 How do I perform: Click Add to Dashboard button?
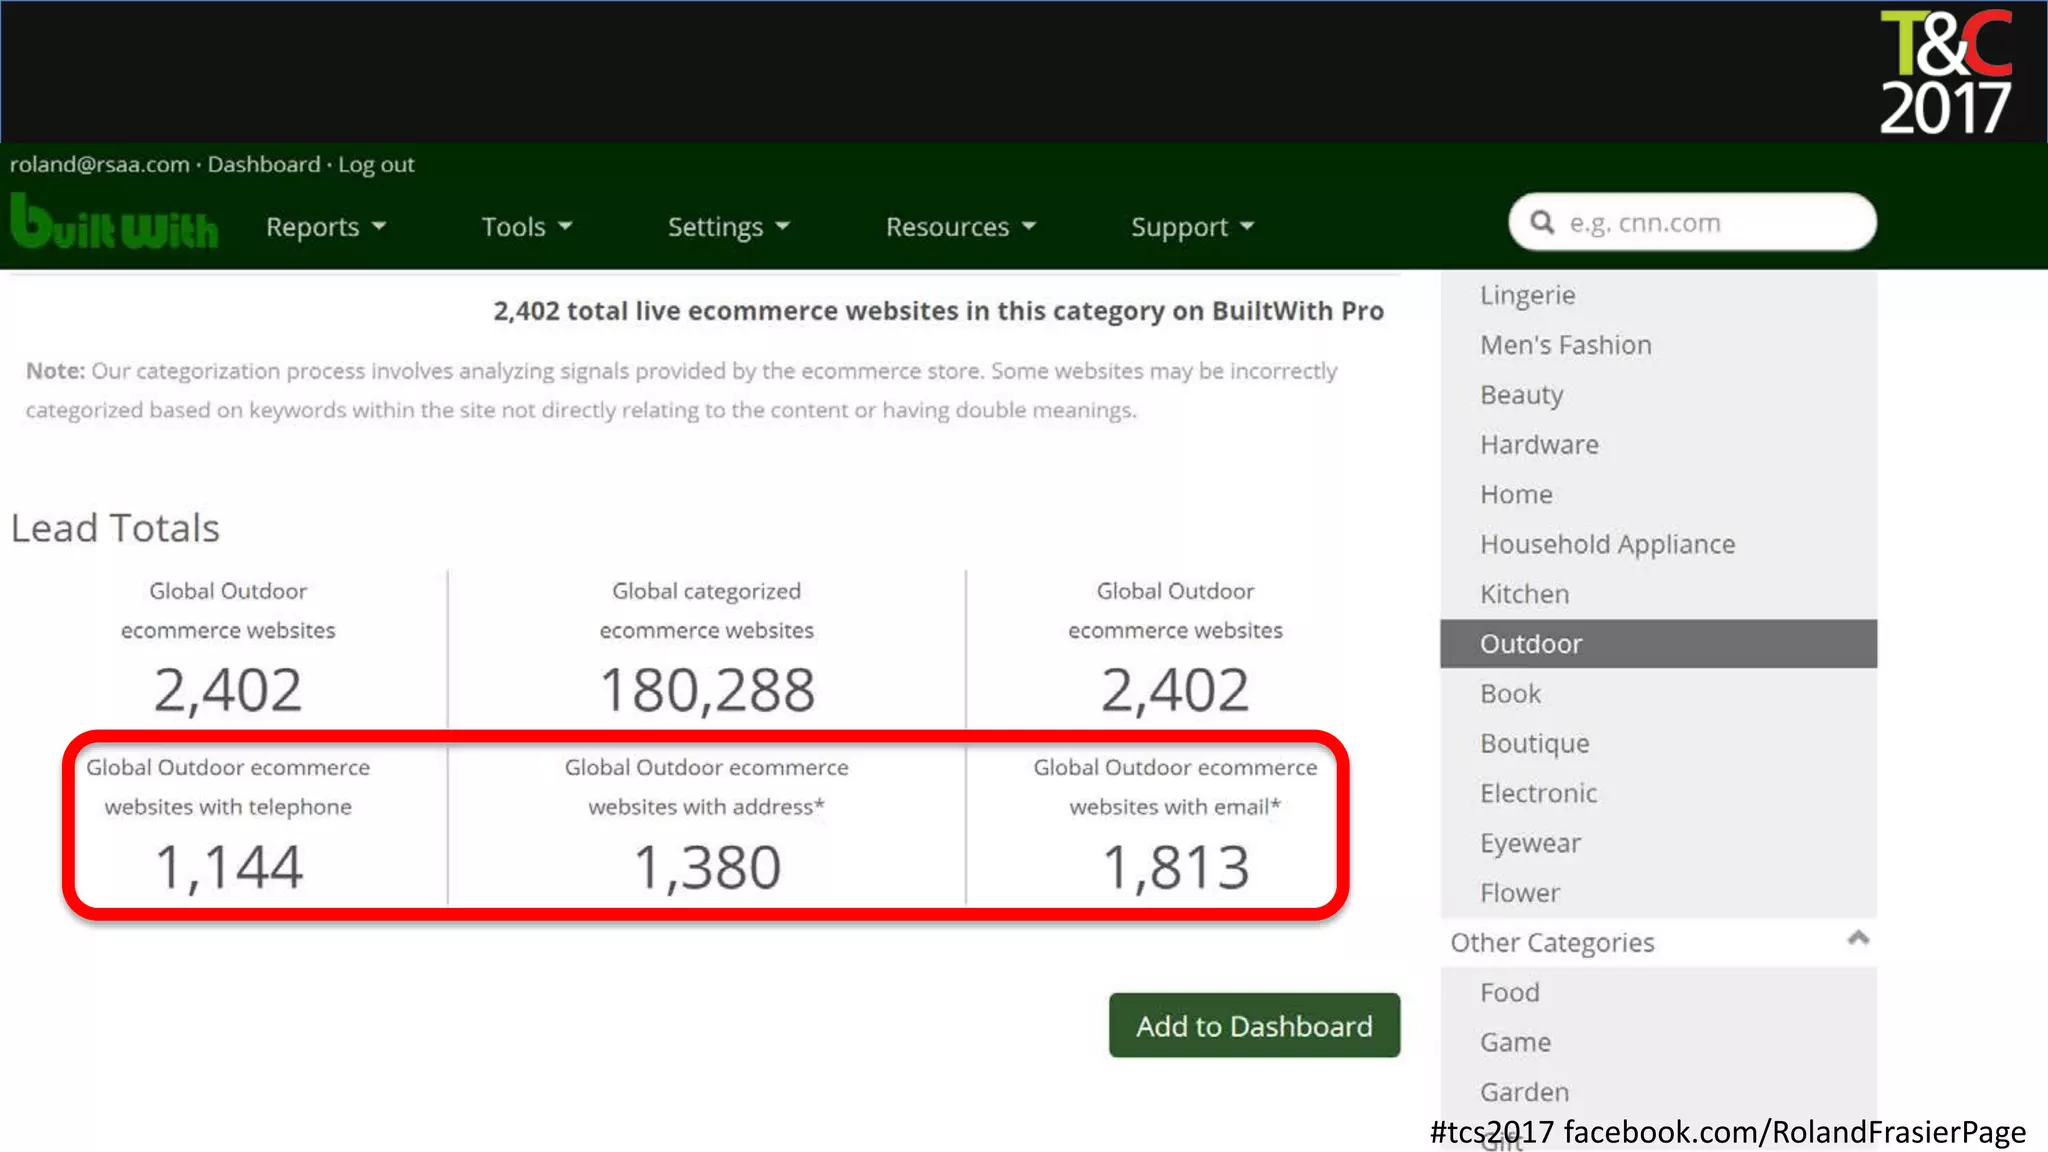pos(1254,1025)
